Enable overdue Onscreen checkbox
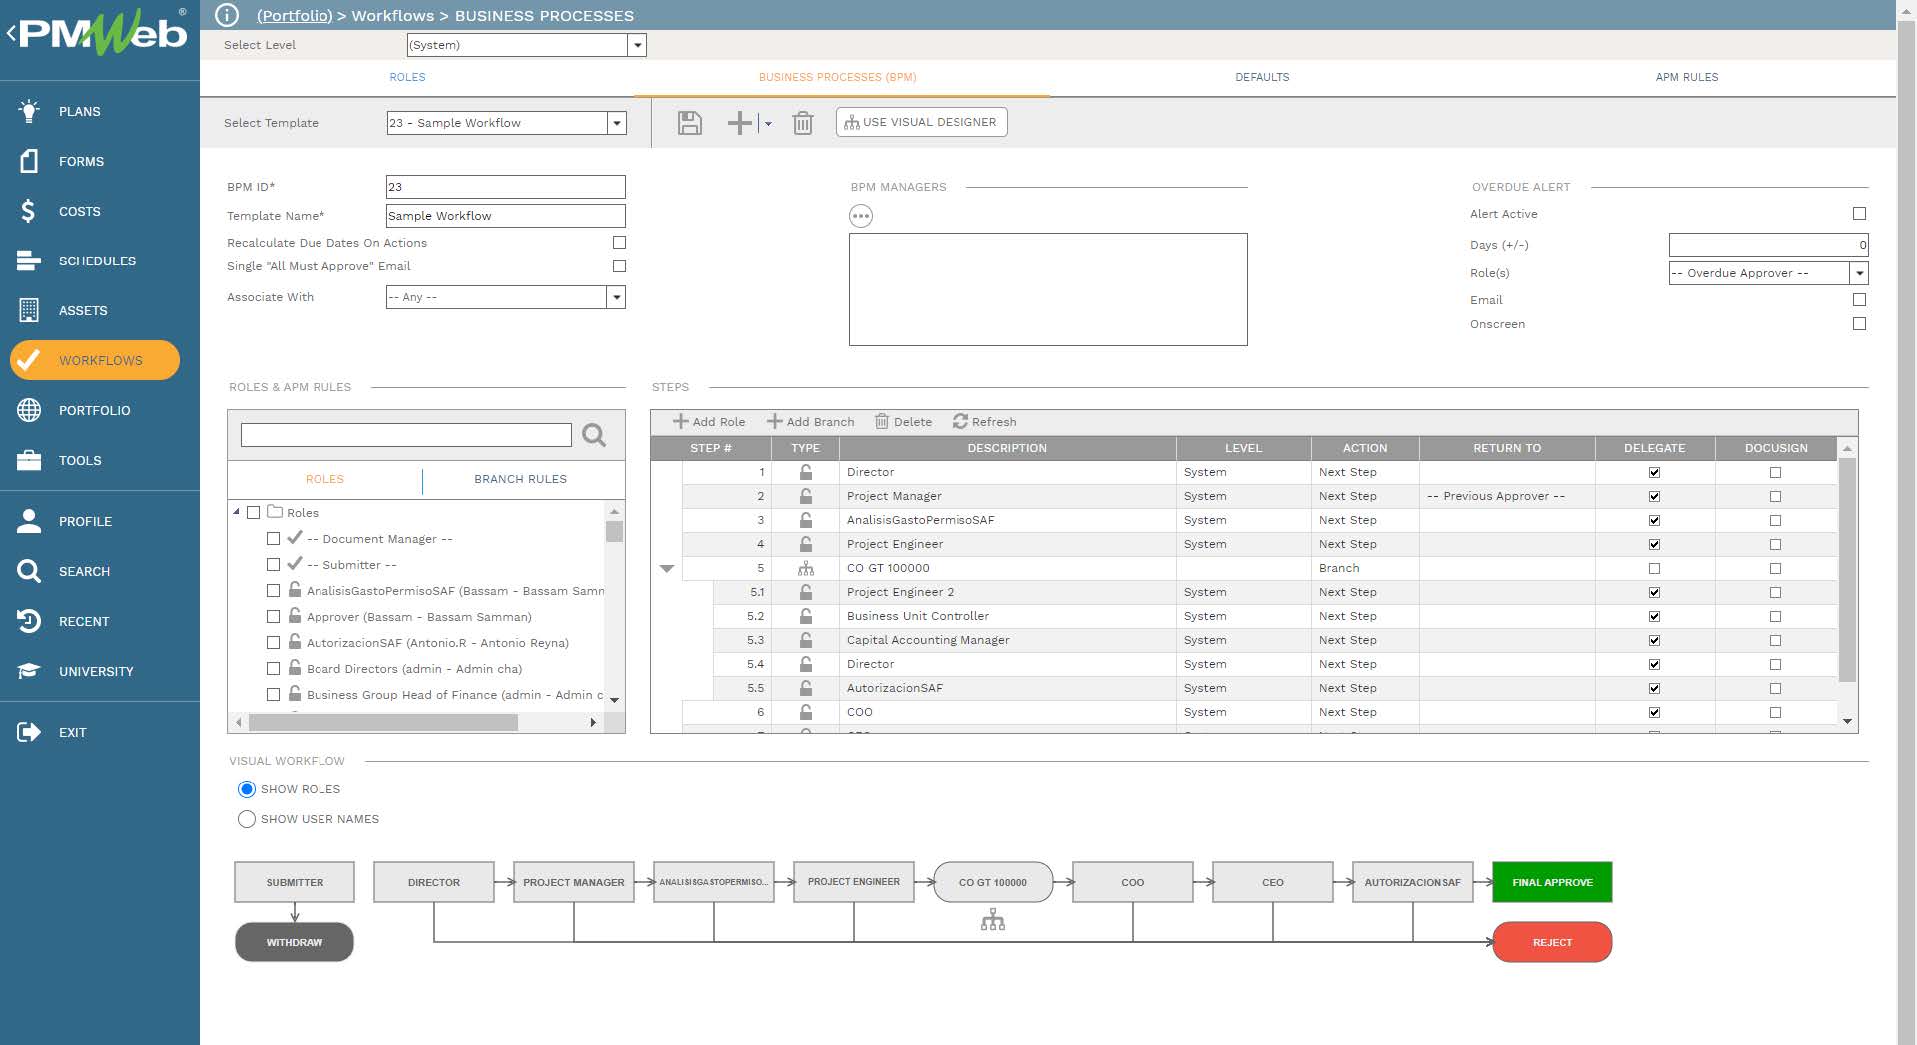 (1859, 324)
